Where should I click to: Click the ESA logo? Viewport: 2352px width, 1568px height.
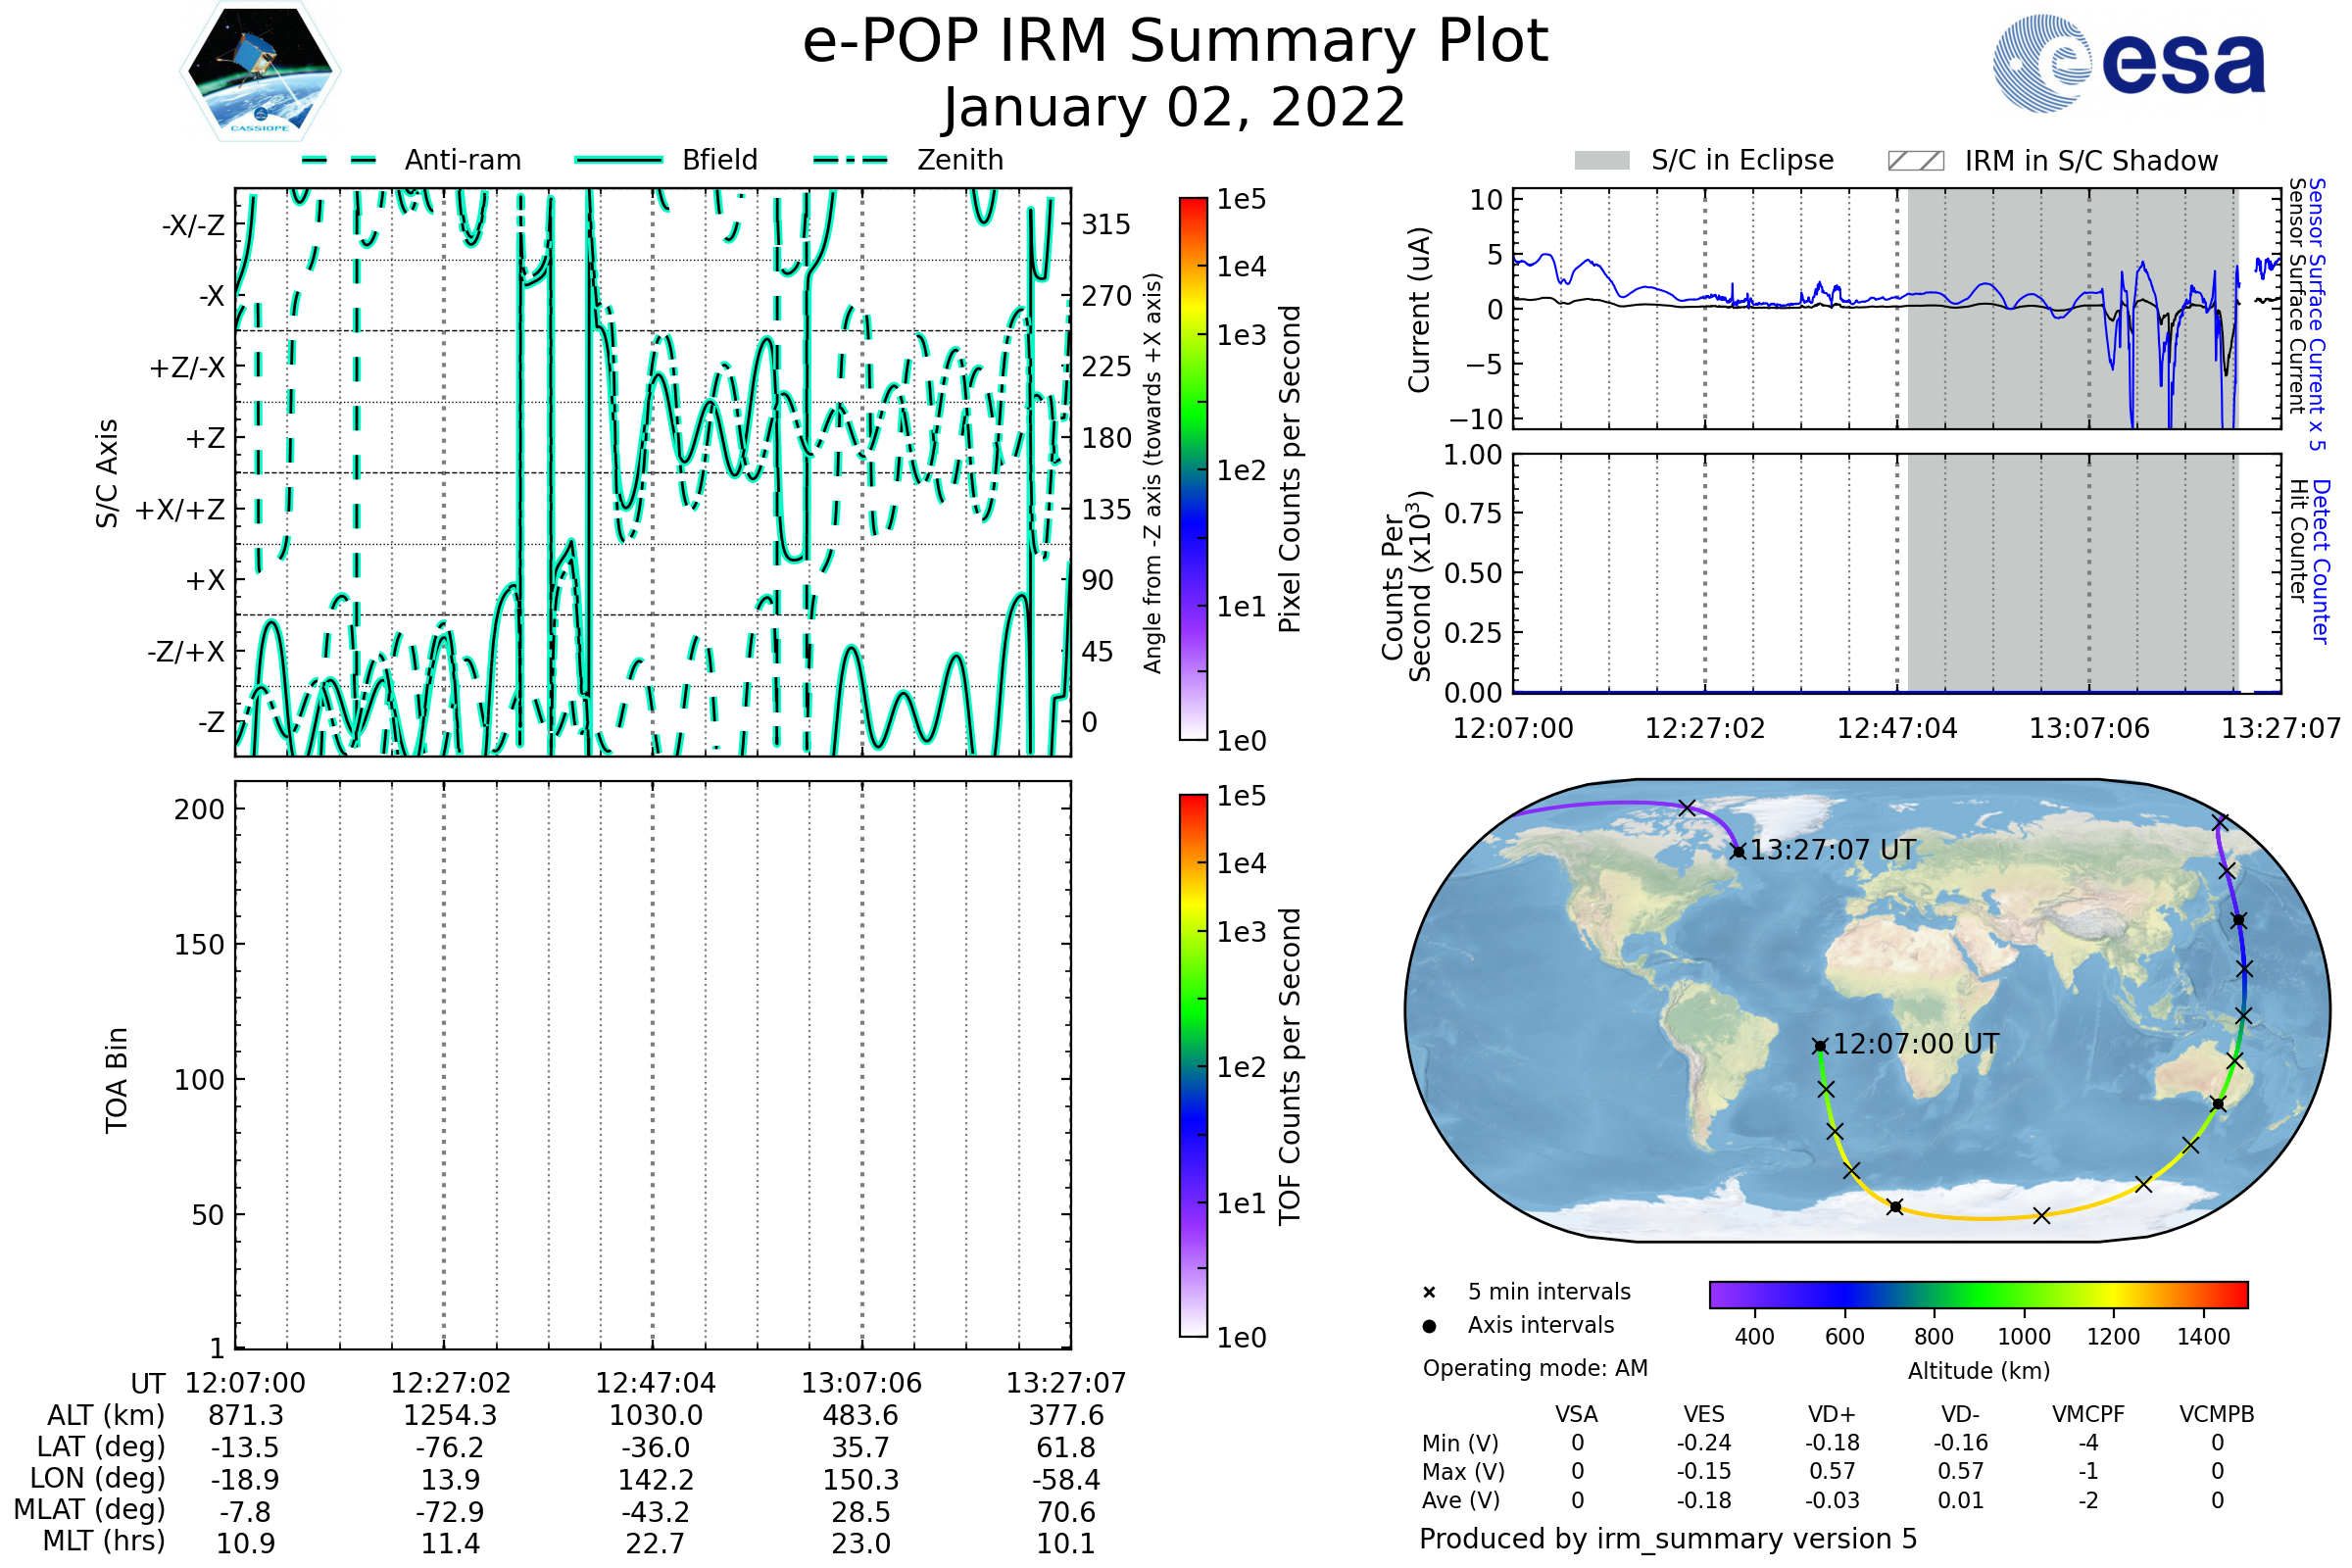click(2128, 64)
